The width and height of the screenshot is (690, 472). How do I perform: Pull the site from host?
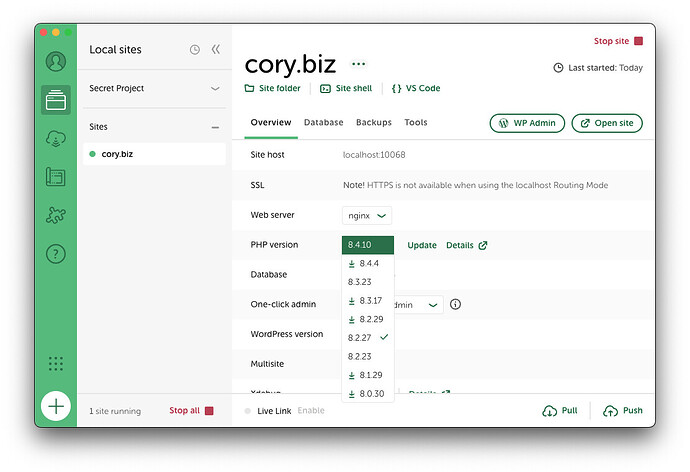[x=560, y=410]
